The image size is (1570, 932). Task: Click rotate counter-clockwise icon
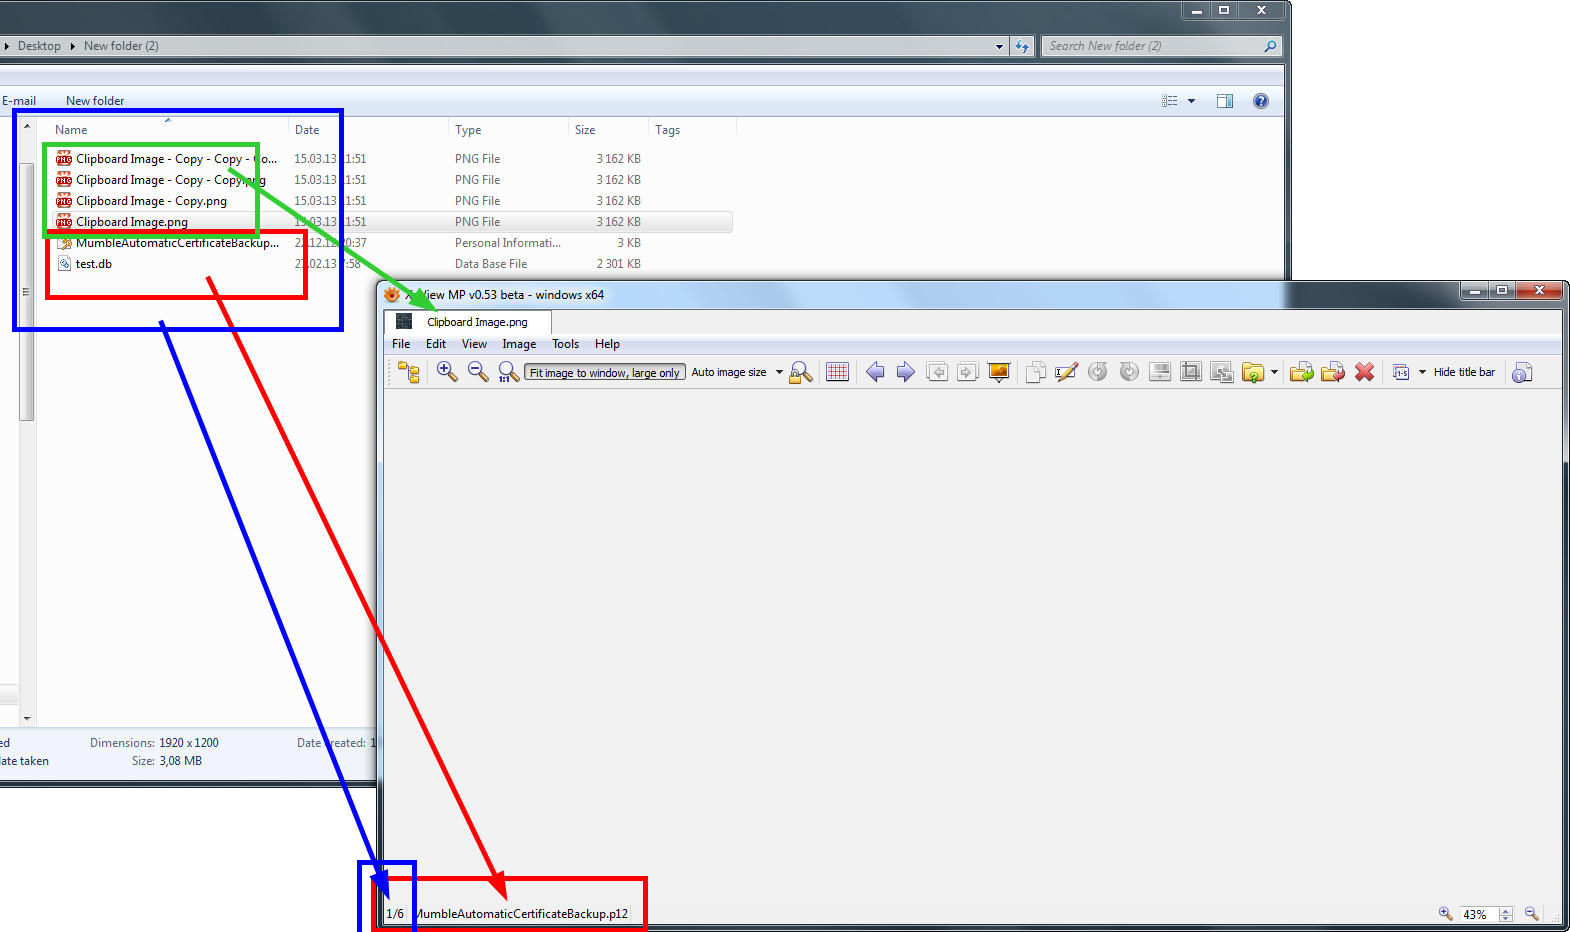click(1098, 372)
